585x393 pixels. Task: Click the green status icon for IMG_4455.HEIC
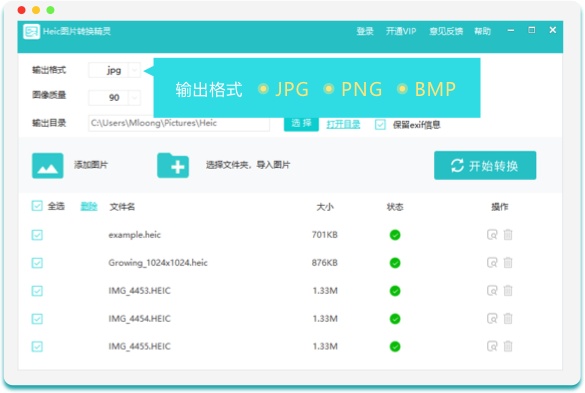[x=395, y=347]
